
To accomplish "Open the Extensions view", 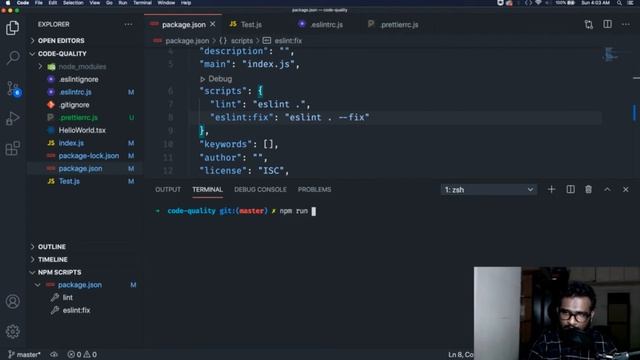I will coord(13,148).
